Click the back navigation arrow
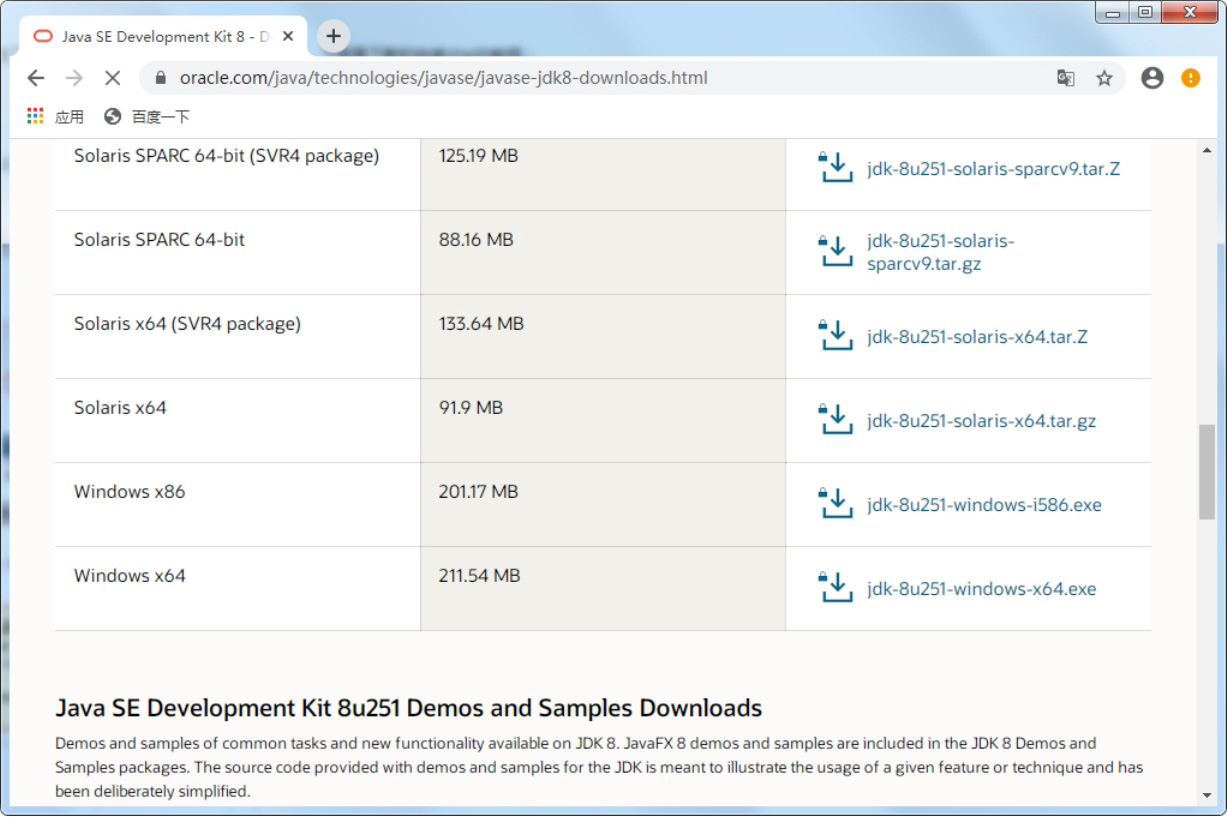This screenshot has height=817, width=1227. click(36, 78)
